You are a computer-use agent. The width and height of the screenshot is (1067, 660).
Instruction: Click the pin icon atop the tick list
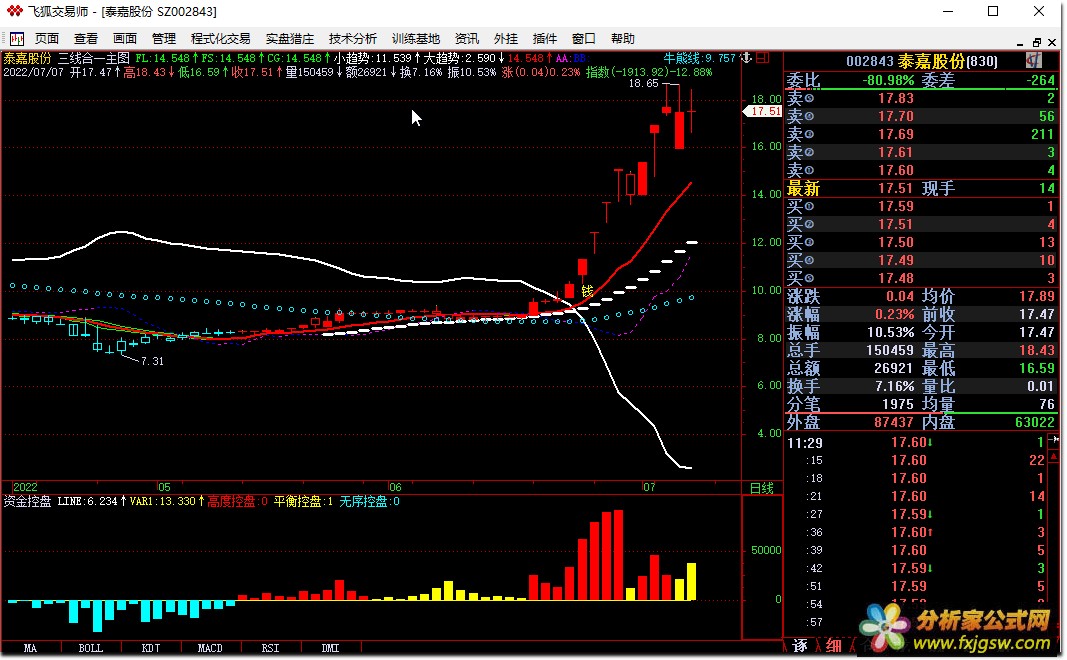(x=1055, y=440)
